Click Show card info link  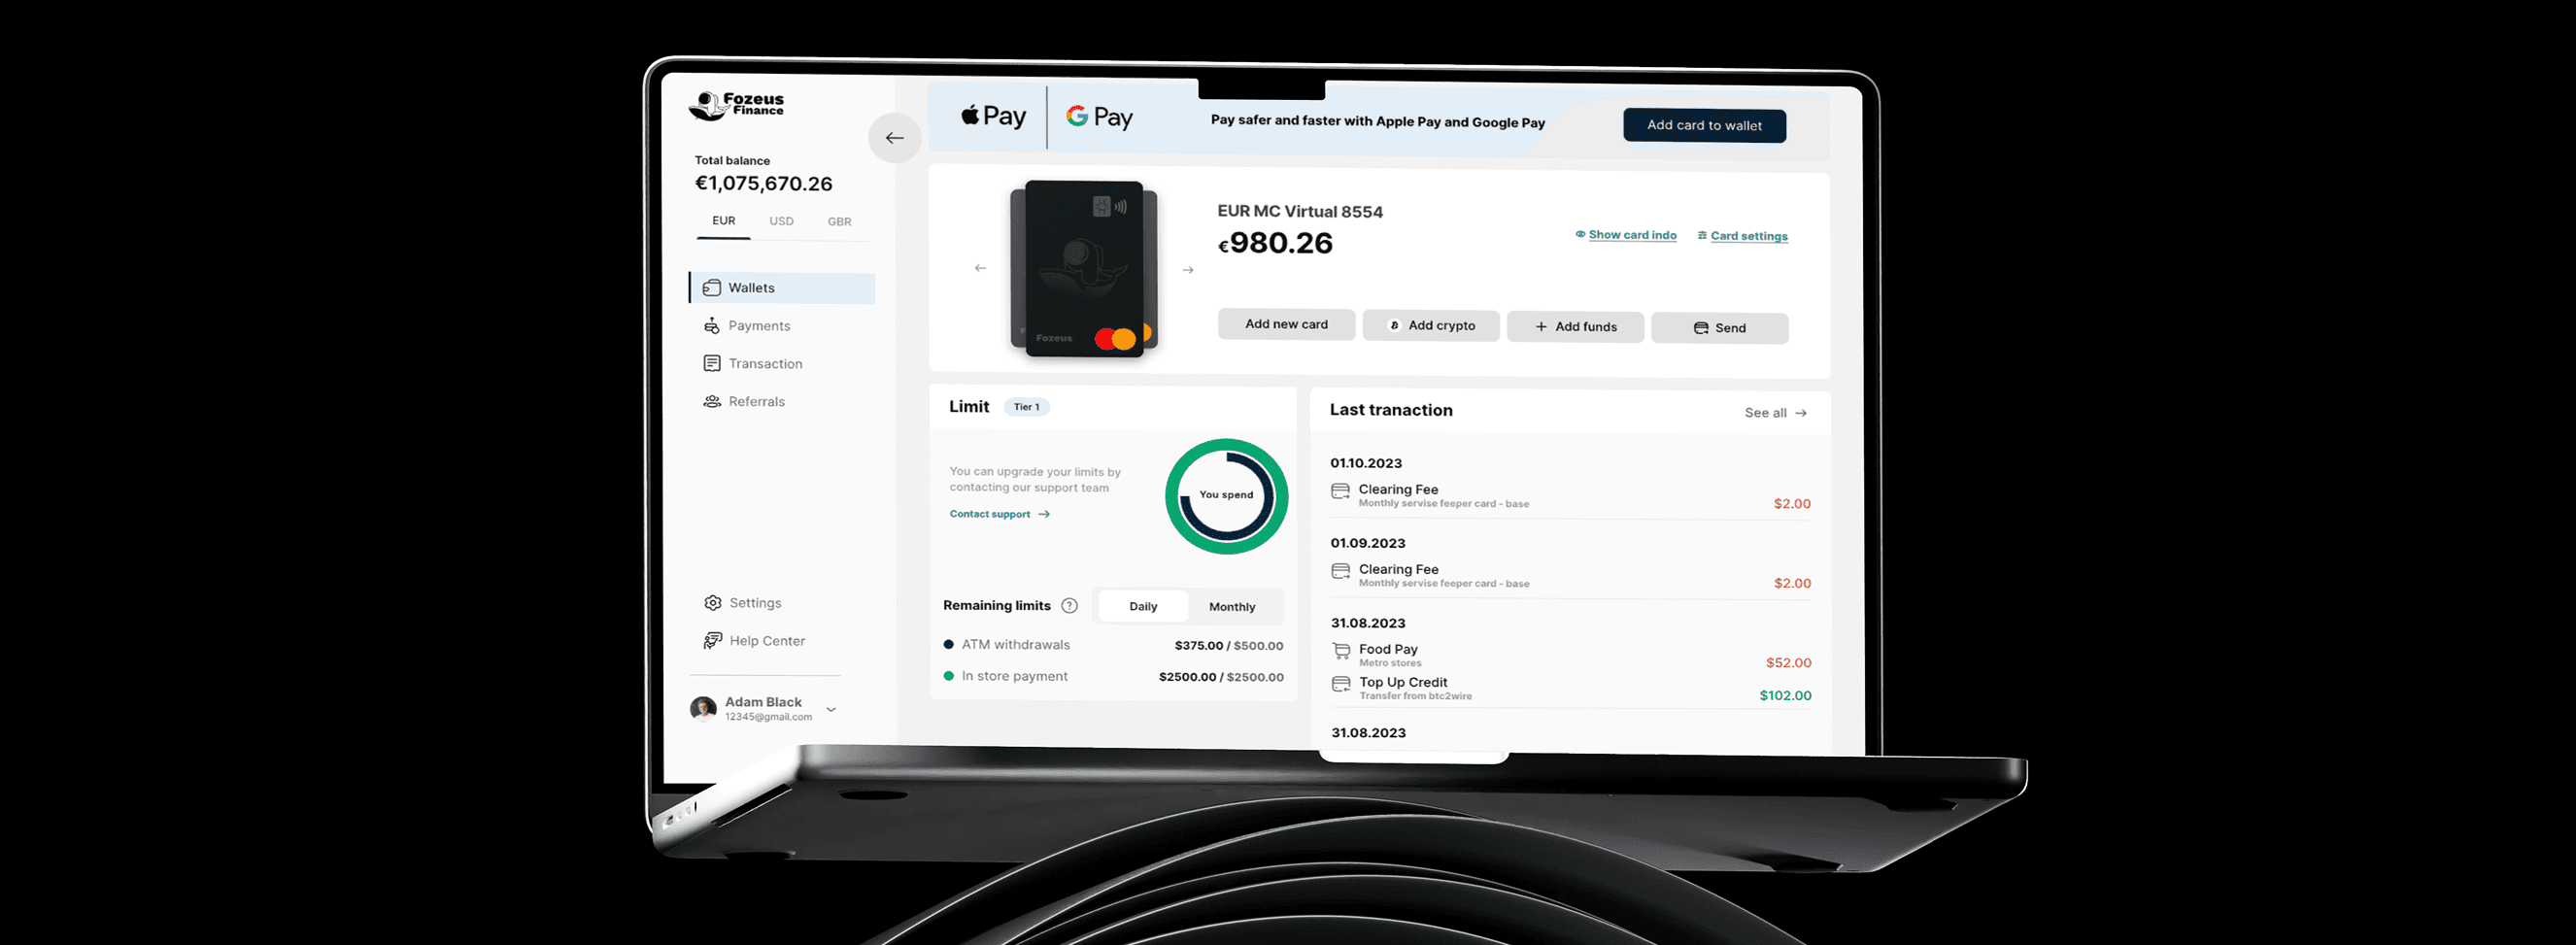pyautogui.click(x=1626, y=235)
